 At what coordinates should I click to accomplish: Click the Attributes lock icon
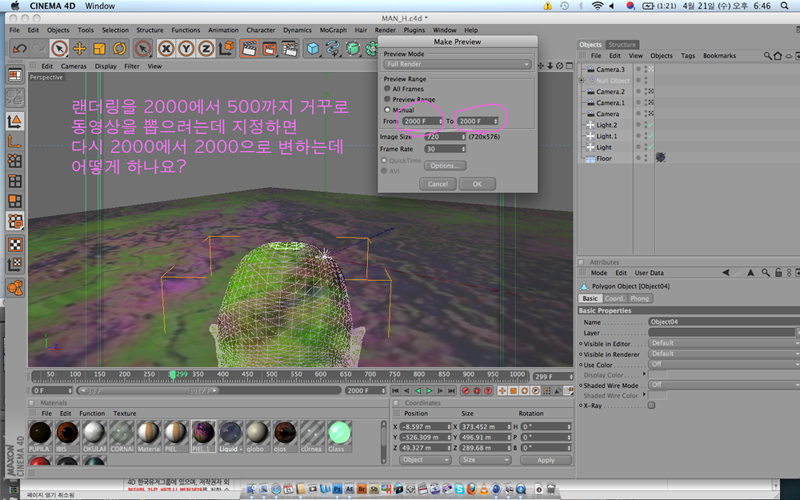779,273
